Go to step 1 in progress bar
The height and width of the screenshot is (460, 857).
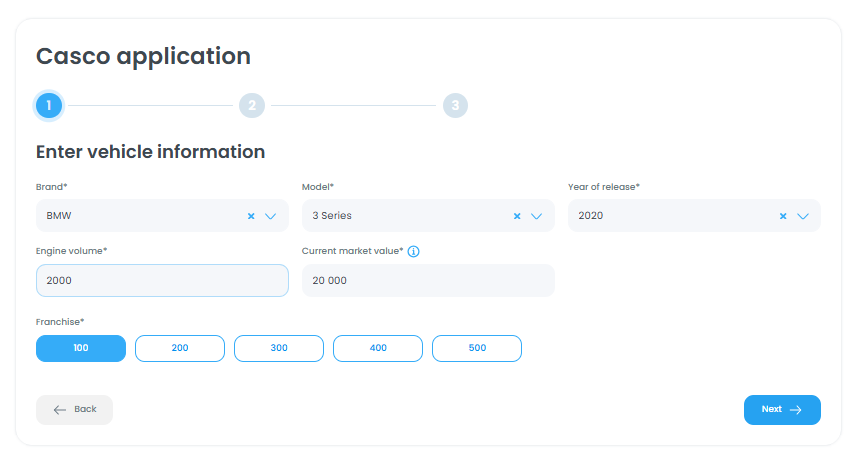click(48, 105)
